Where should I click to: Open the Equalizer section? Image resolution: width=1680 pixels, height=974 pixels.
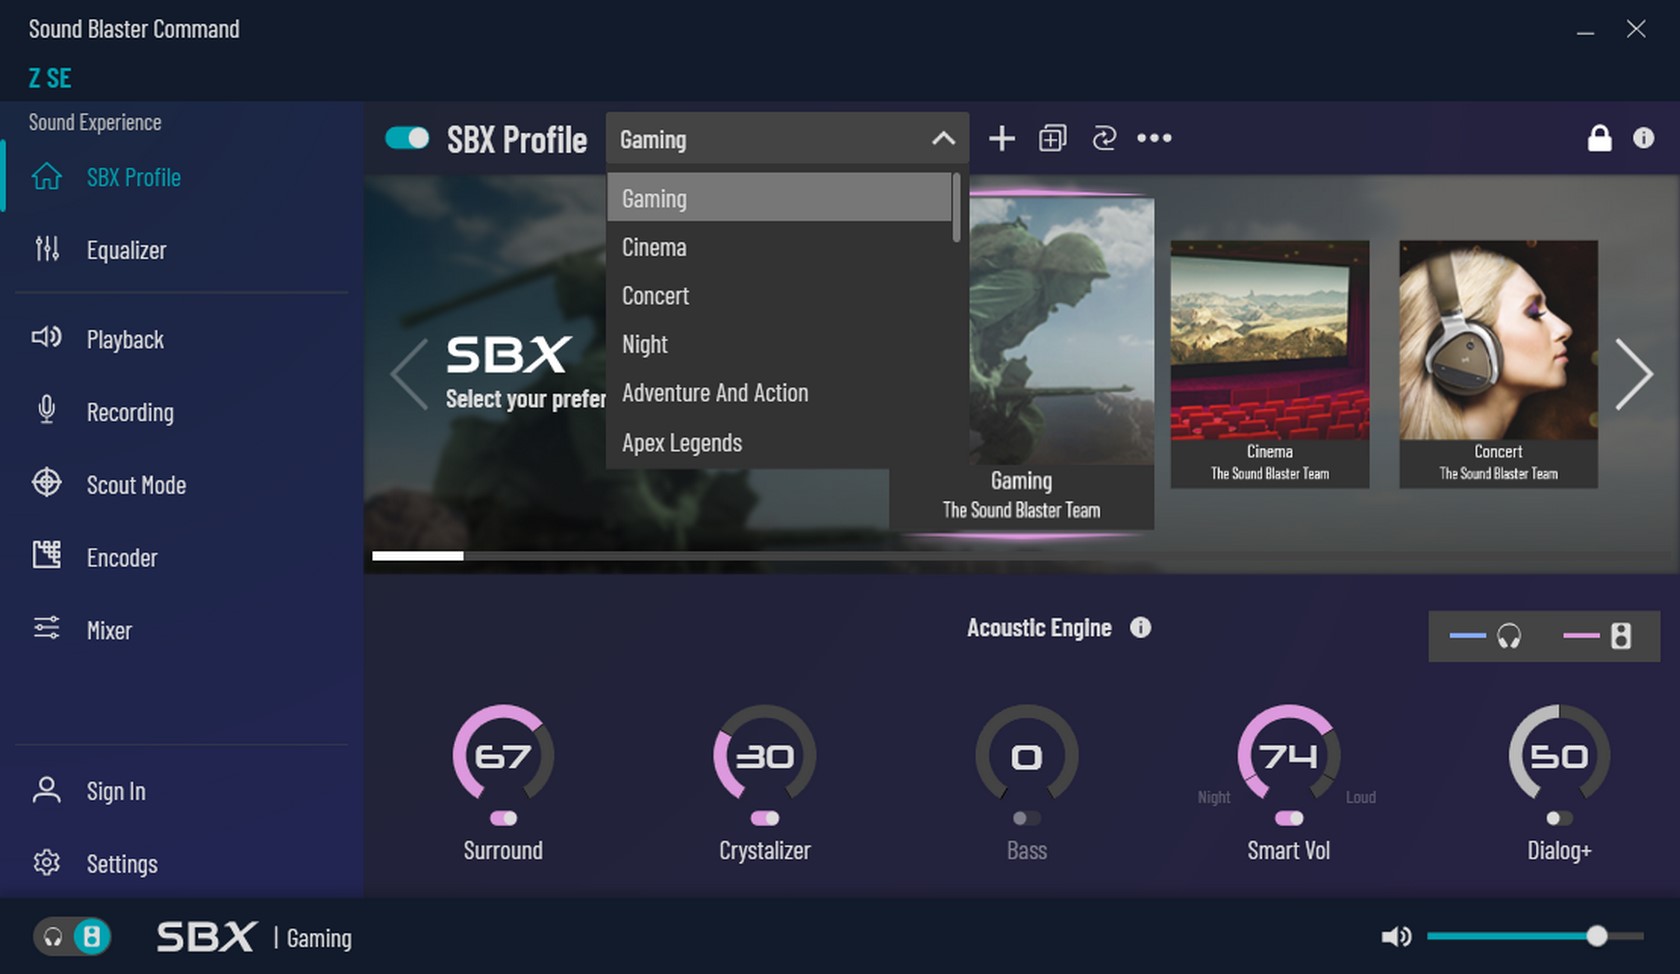click(126, 250)
